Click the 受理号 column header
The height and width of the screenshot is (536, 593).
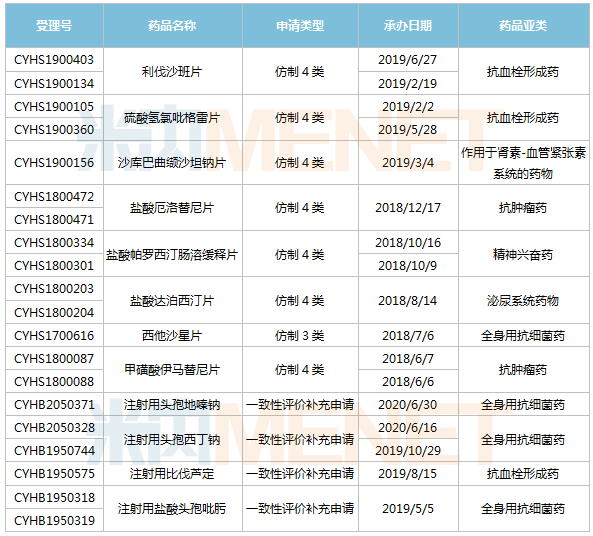pyautogui.click(x=54, y=26)
